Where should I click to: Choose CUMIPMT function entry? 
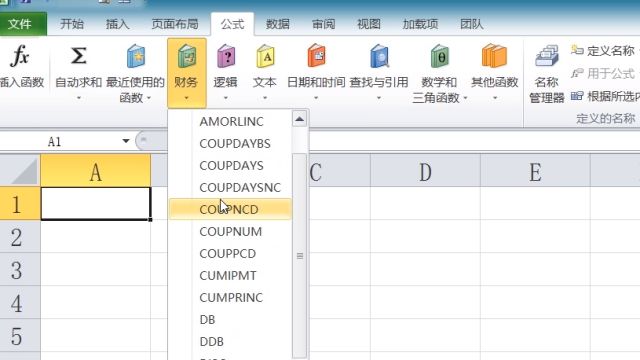tap(231, 276)
